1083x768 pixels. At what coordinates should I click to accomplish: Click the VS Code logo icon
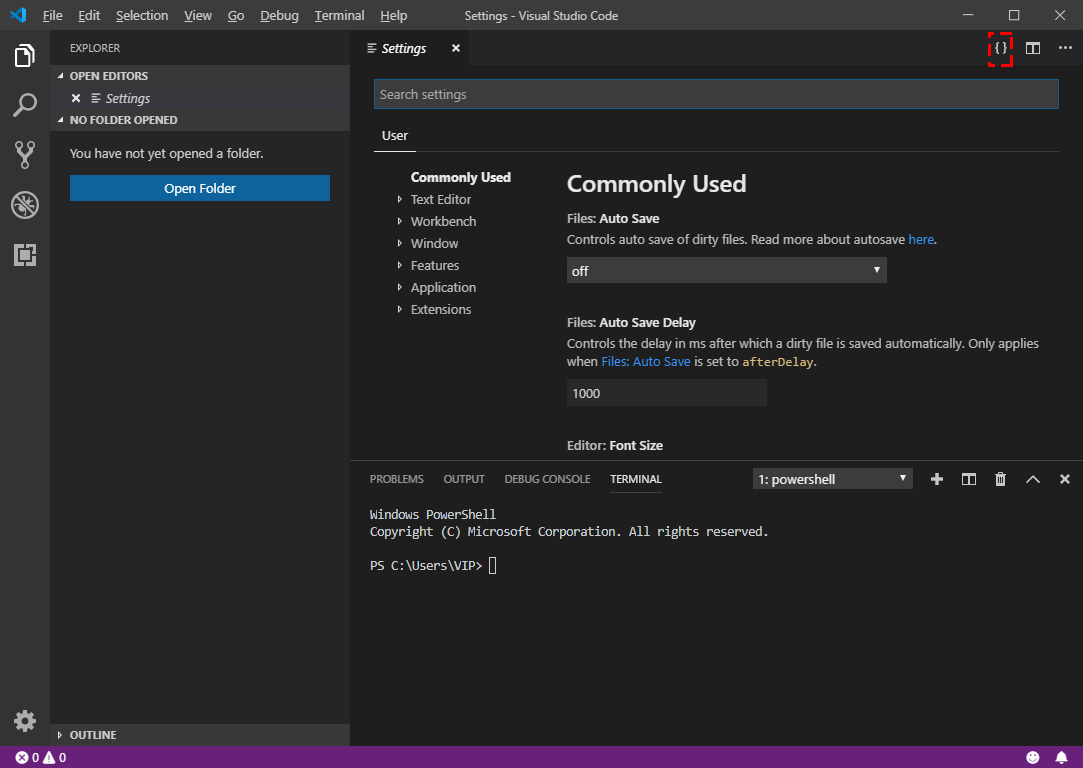(x=19, y=15)
